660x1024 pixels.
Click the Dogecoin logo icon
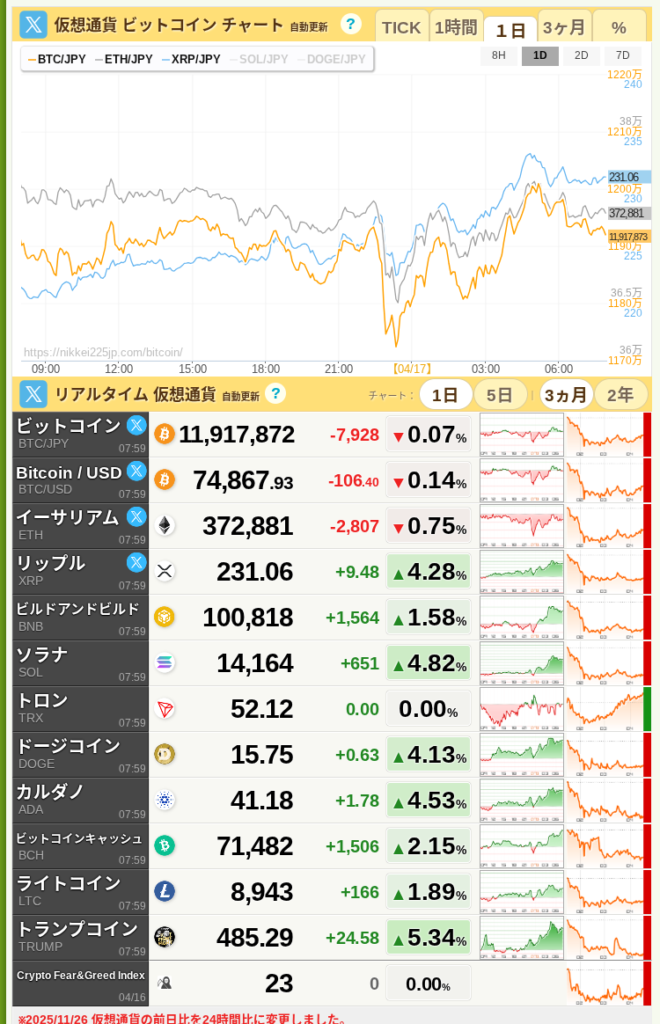click(164, 754)
